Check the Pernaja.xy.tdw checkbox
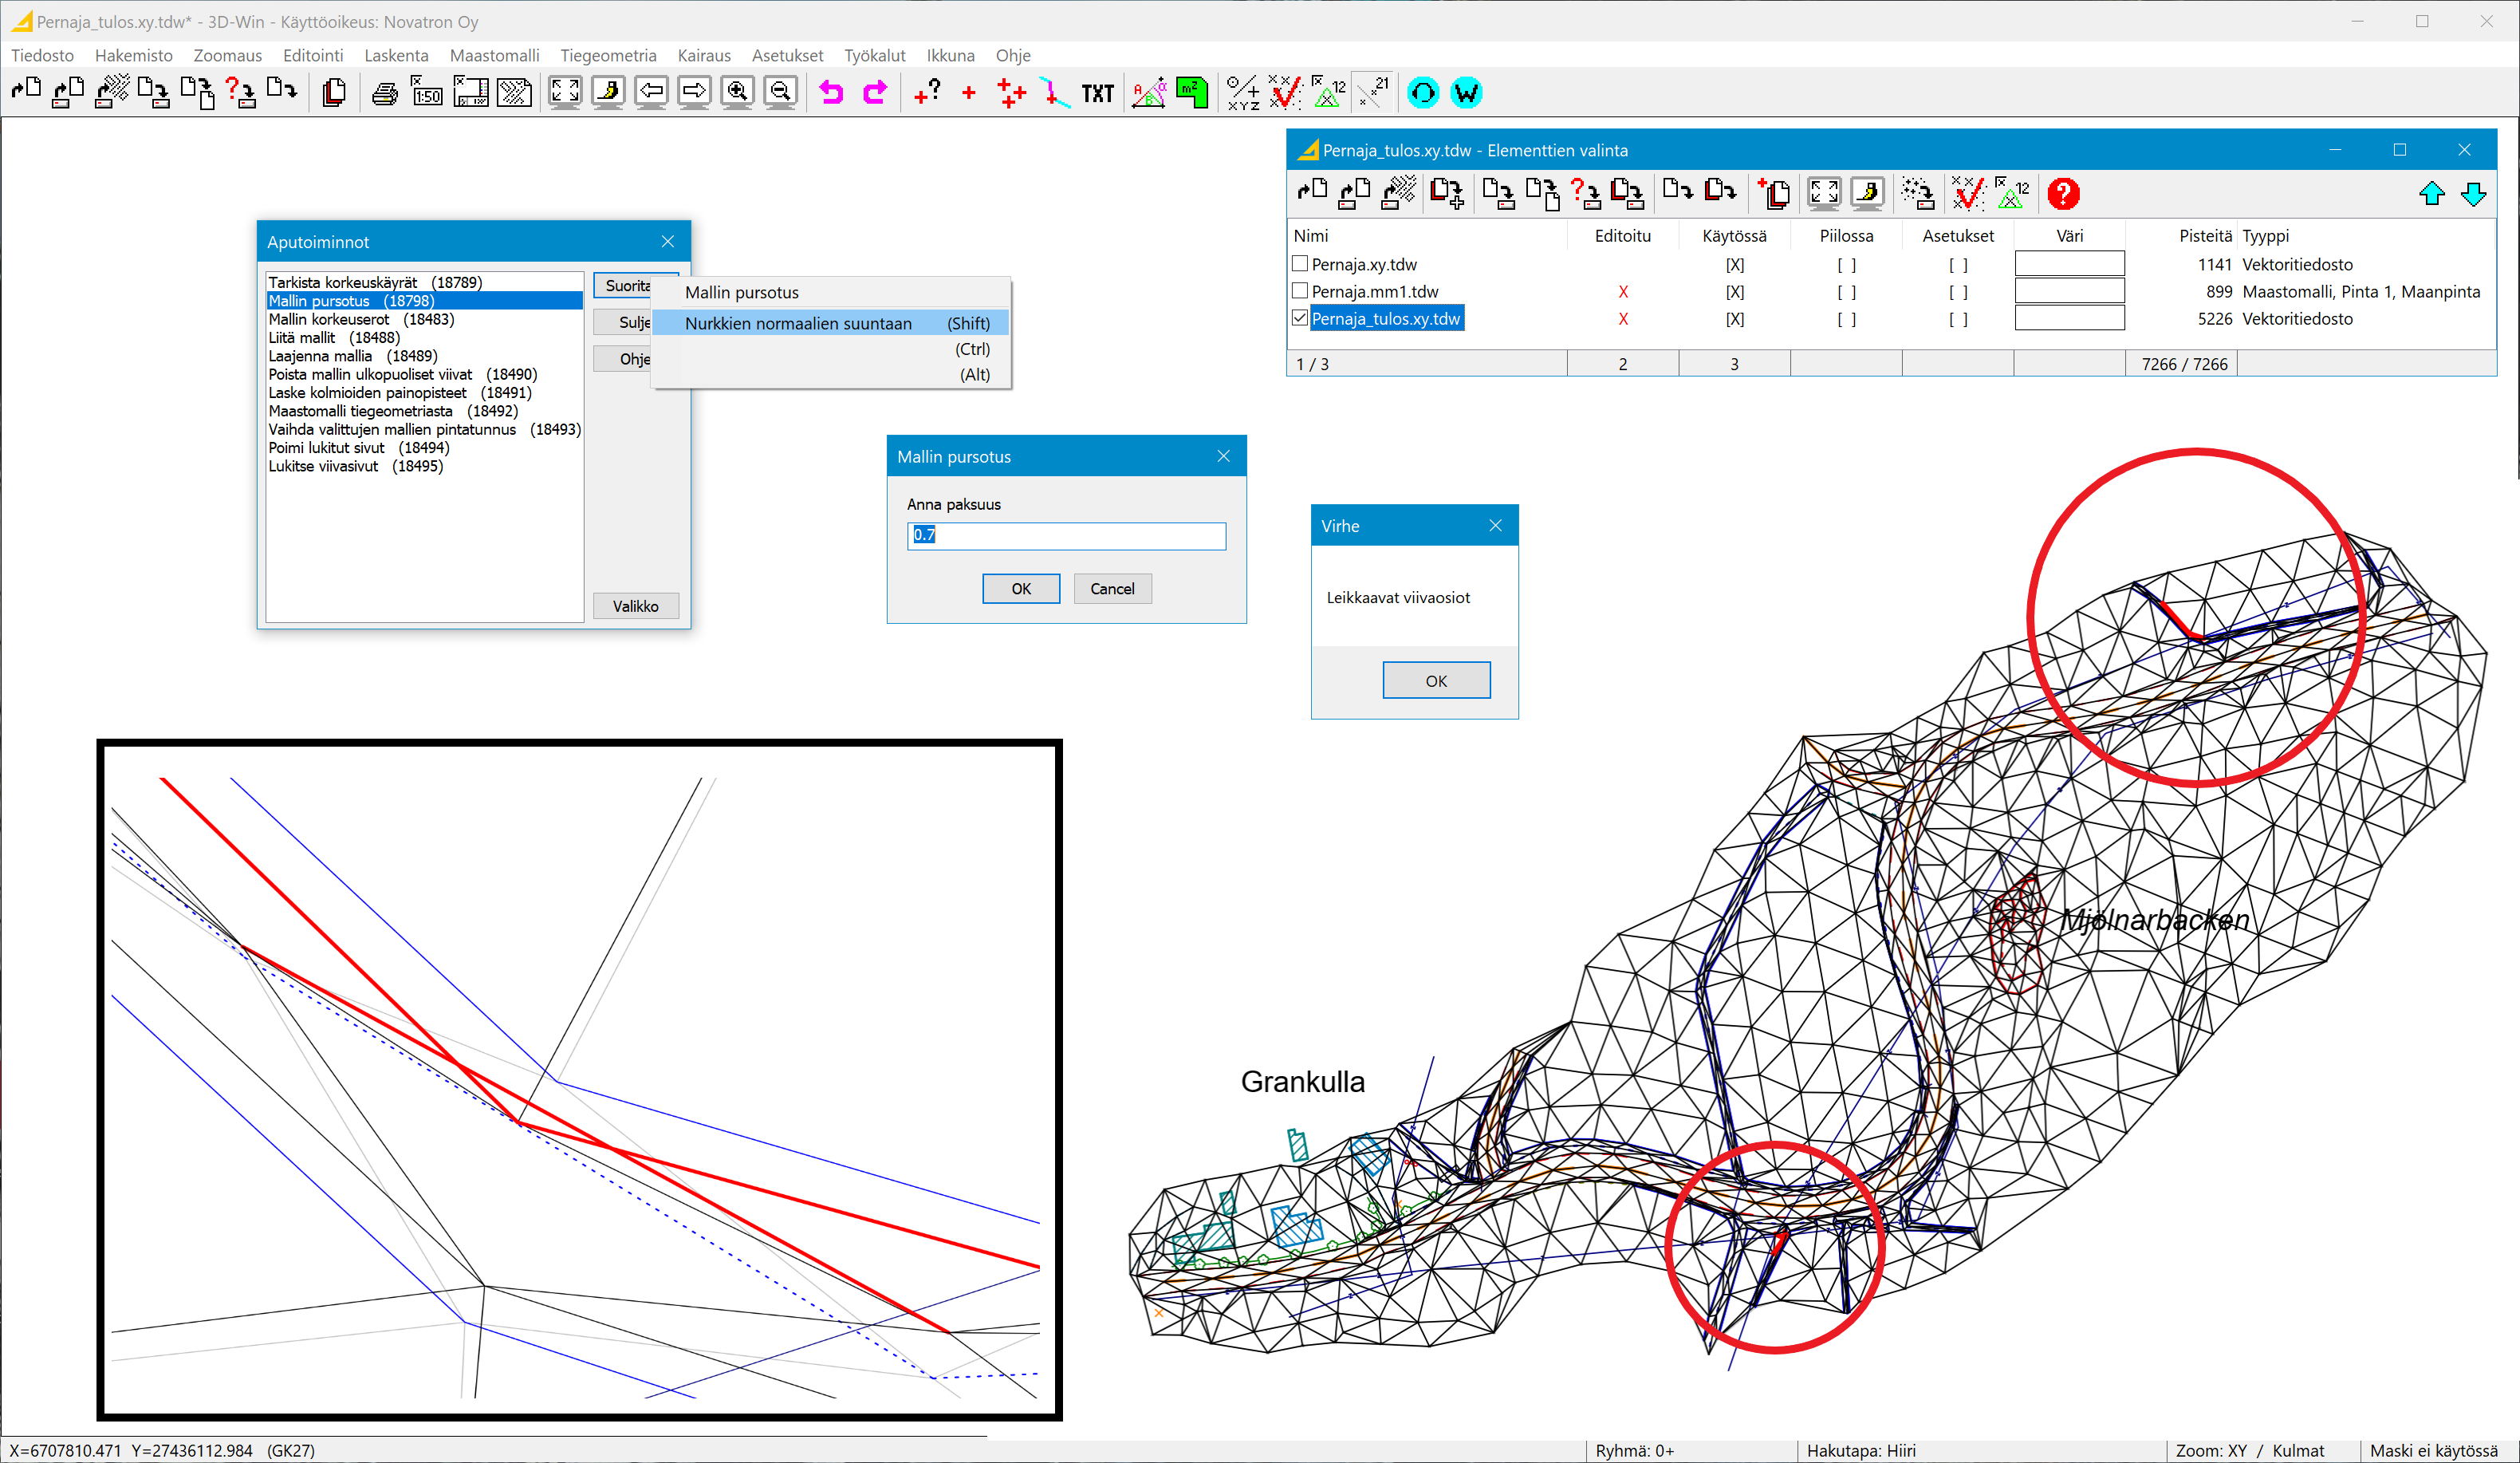This screenshot has width=2520, height=1463. [x=1300, y=264]
